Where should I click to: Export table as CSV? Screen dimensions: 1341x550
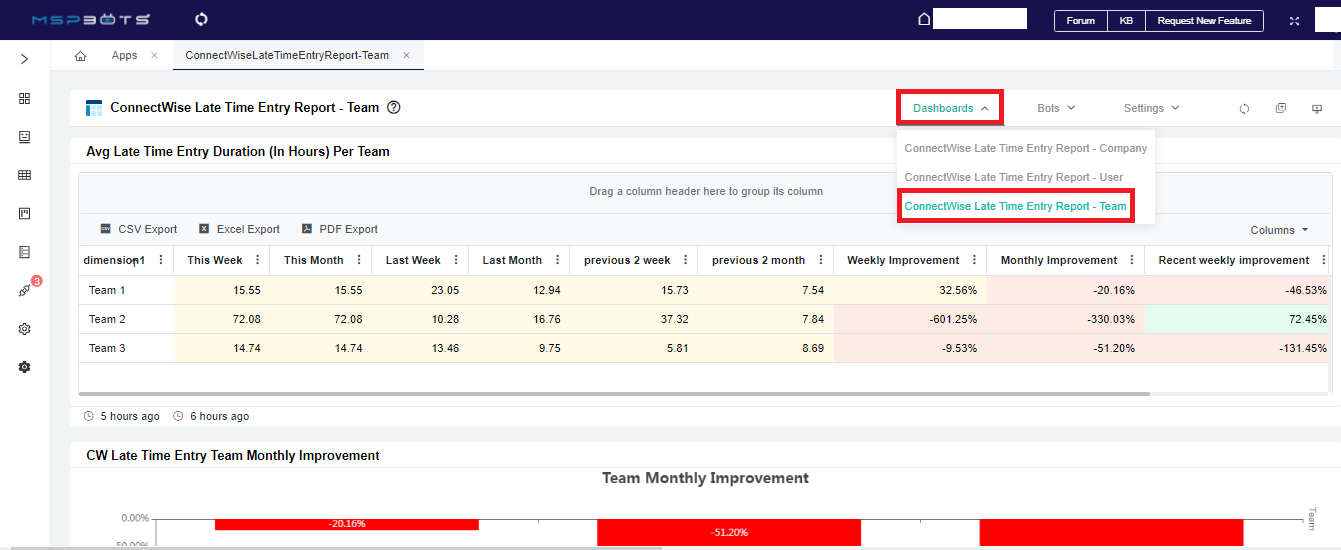pos(138,229)
